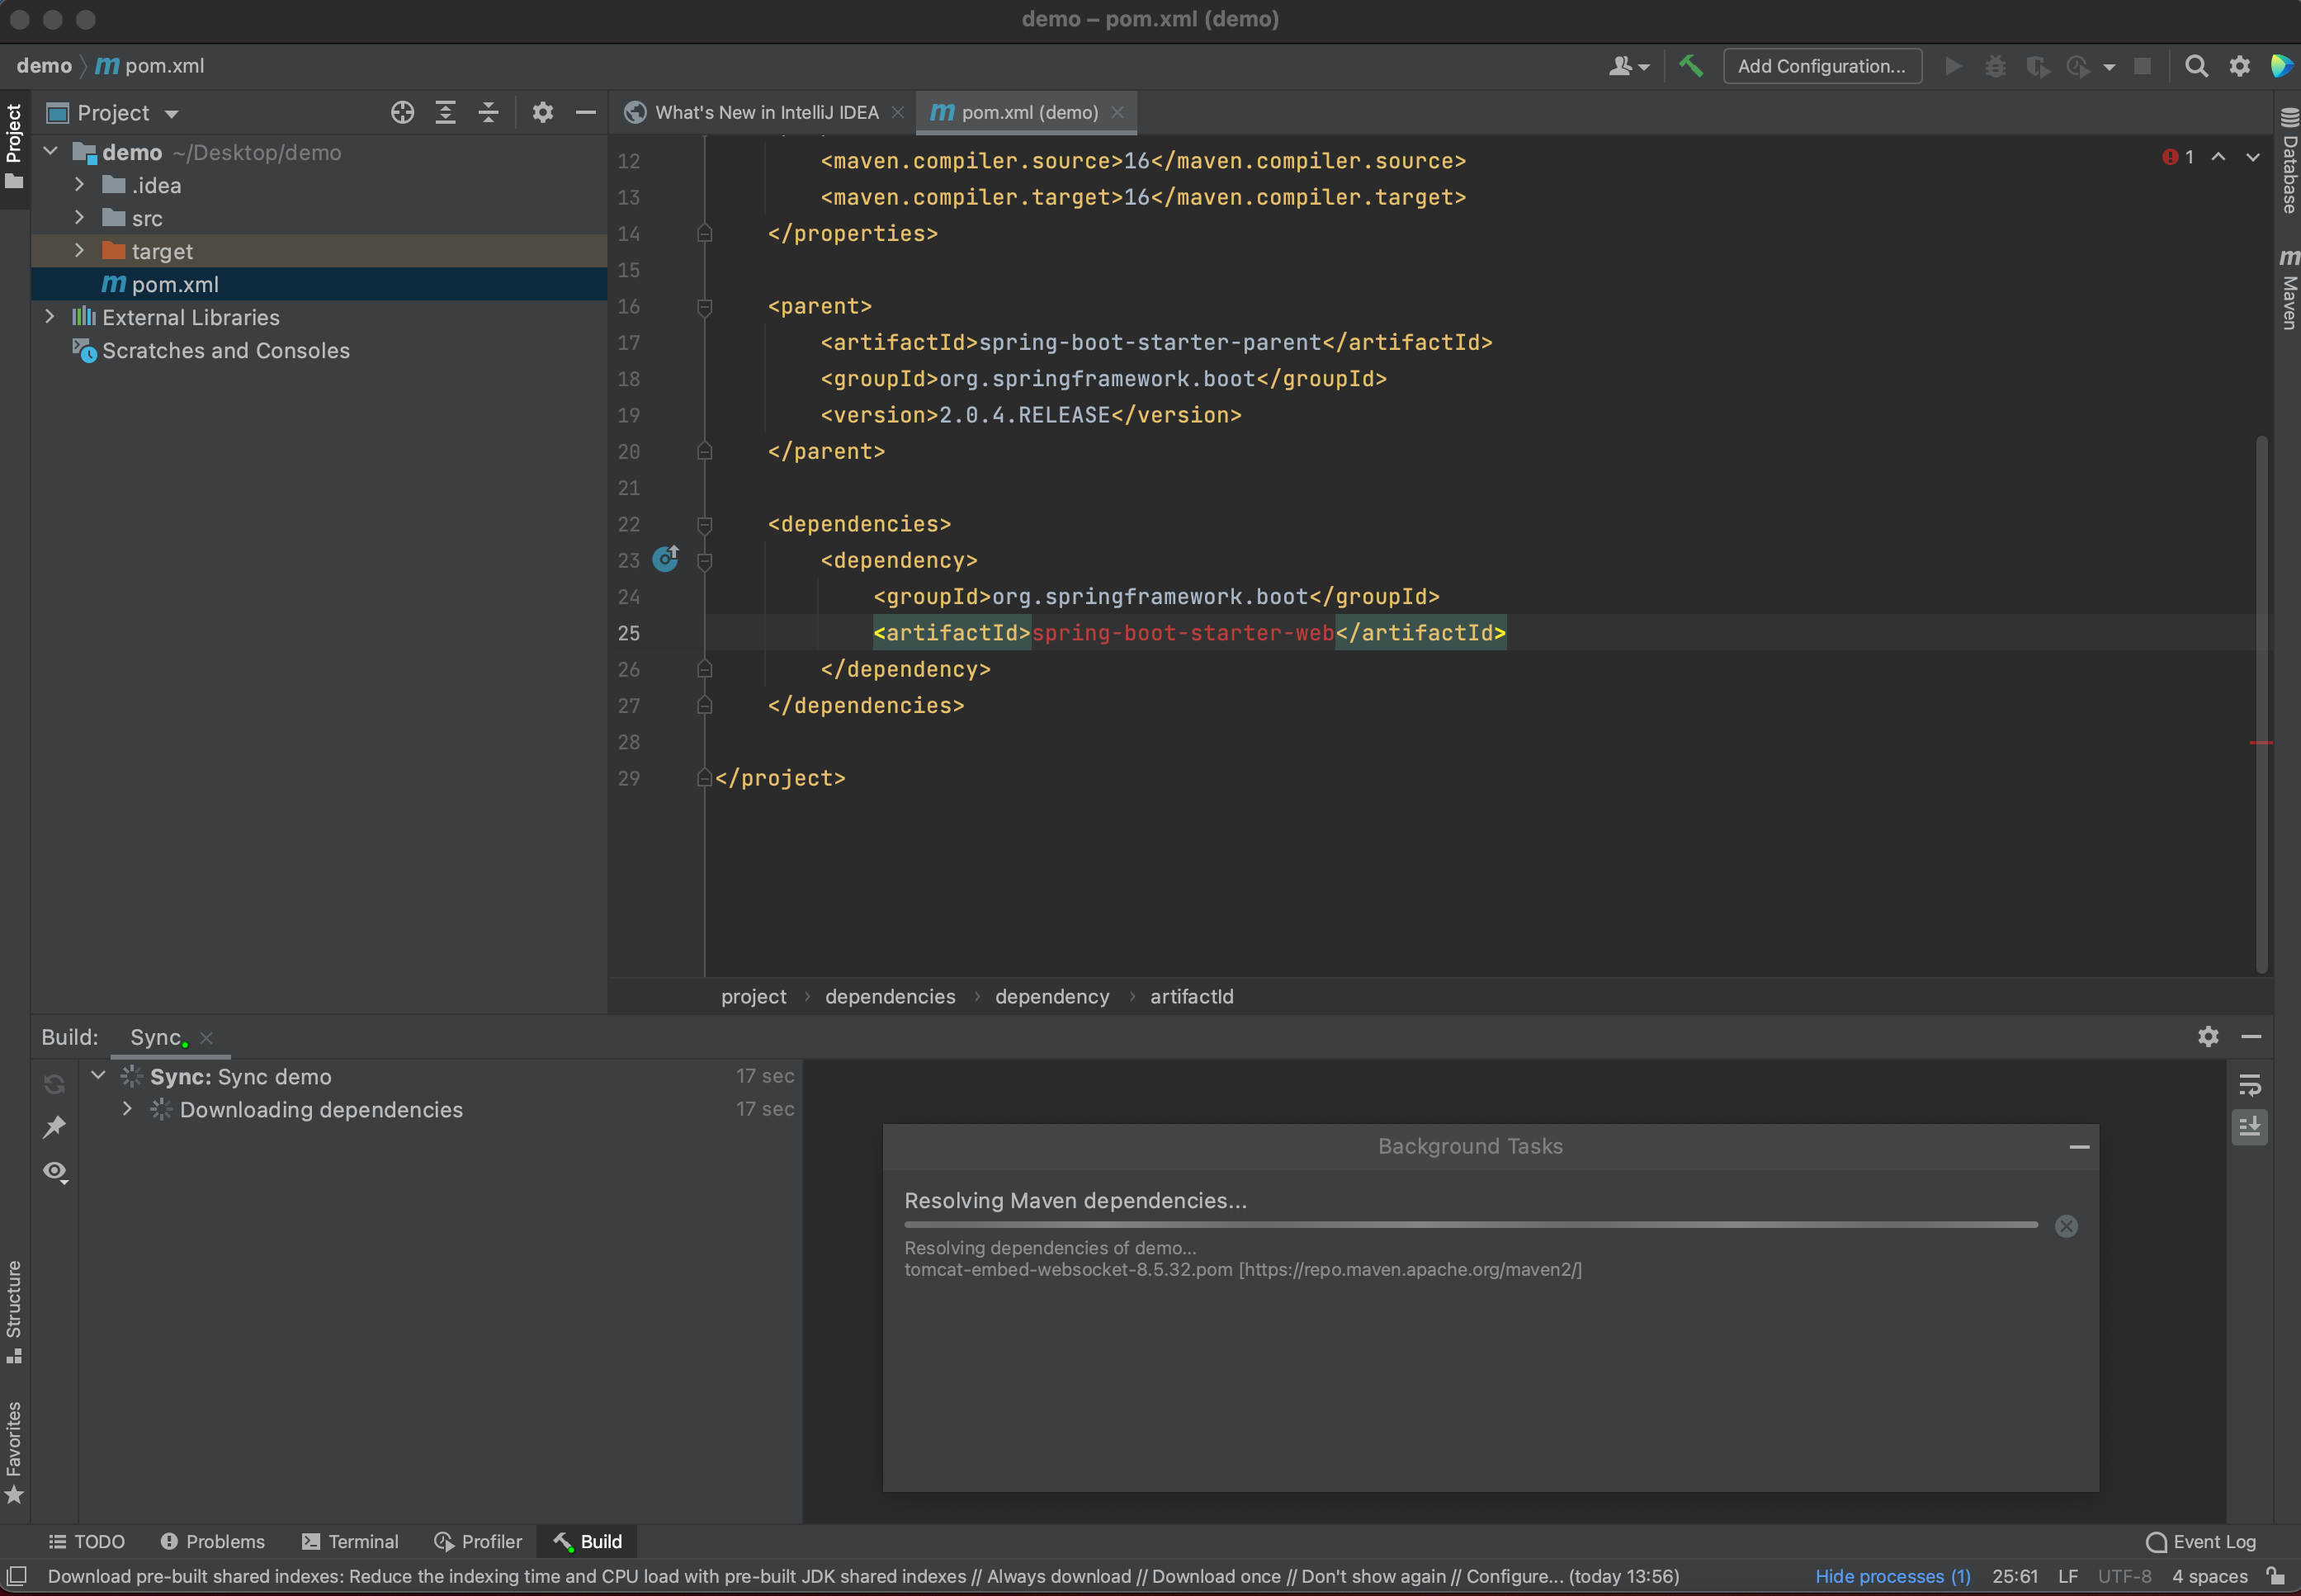Open Search Everywhere magnifier icon
Screen dimensions: 2301x1596
[x=2196, y=66]
